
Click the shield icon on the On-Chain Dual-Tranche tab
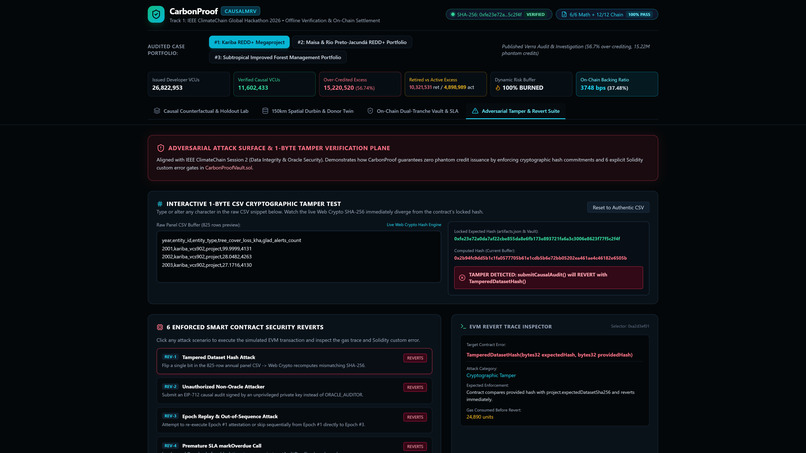(x=370, y=111)
